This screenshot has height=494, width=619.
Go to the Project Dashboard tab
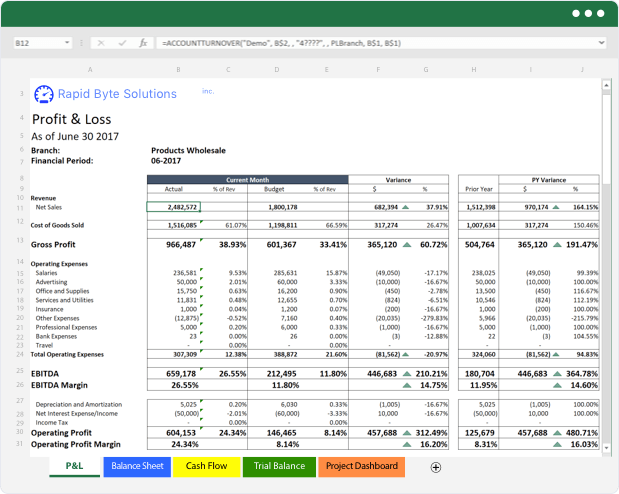tap(361, 466)
